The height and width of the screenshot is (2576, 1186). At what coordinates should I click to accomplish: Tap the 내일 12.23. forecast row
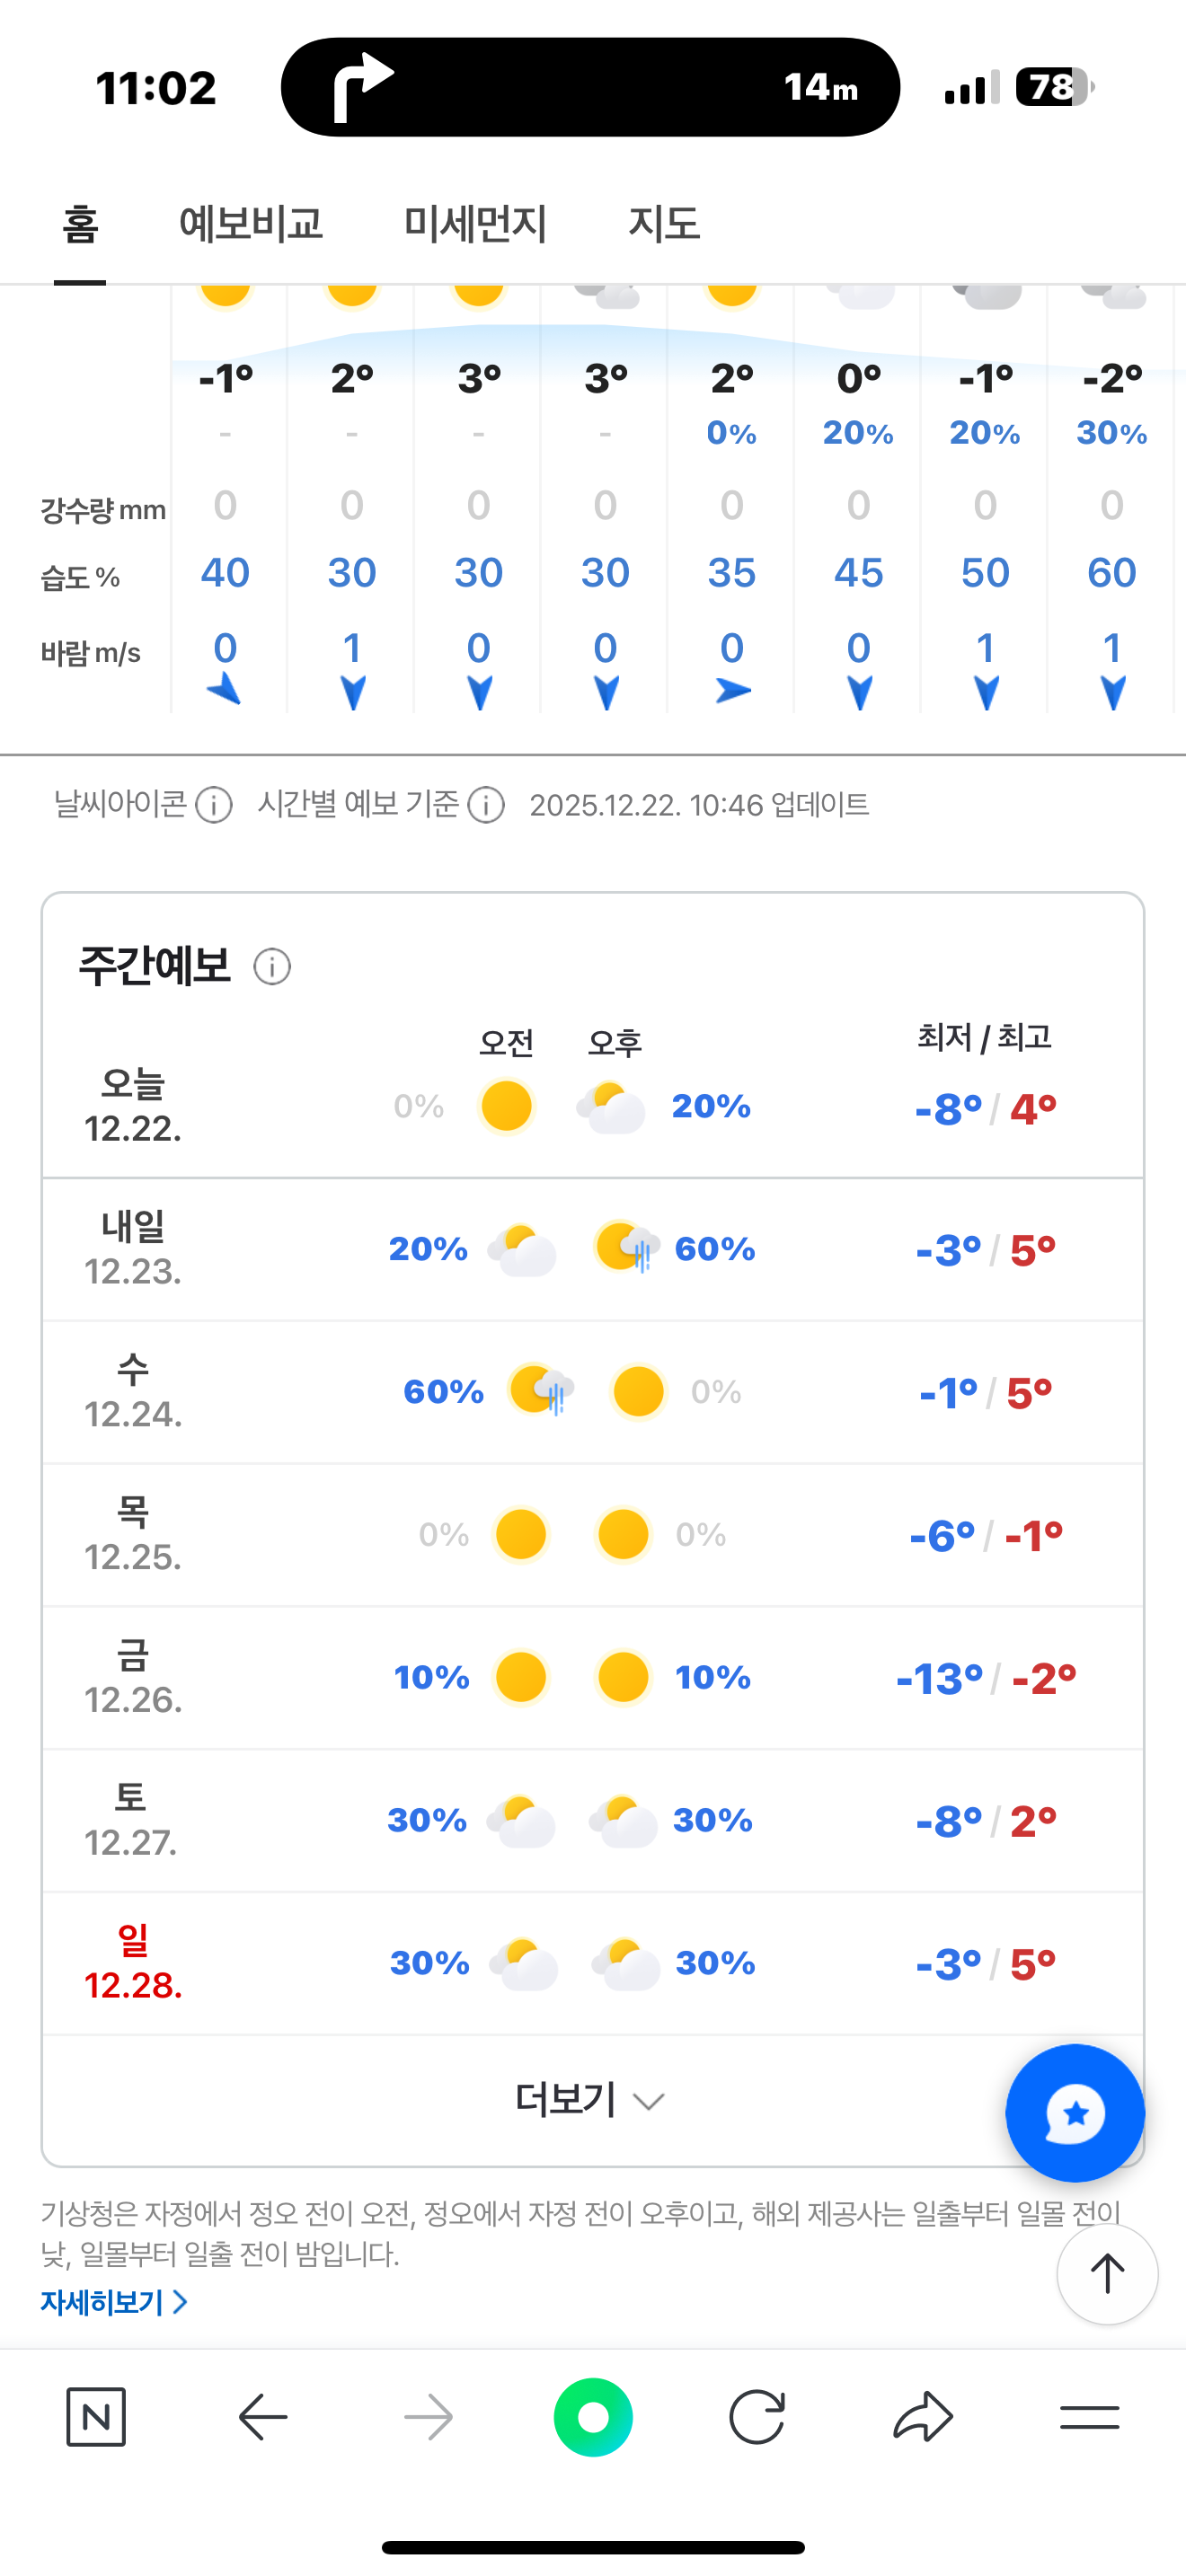(592, 1250)
